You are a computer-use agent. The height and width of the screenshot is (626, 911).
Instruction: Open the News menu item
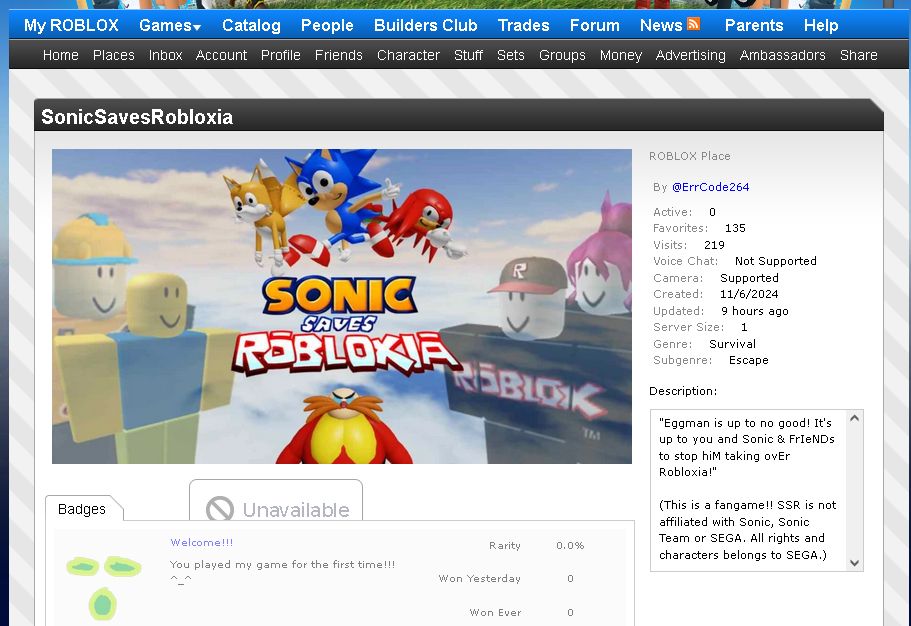tap(661, 26)
